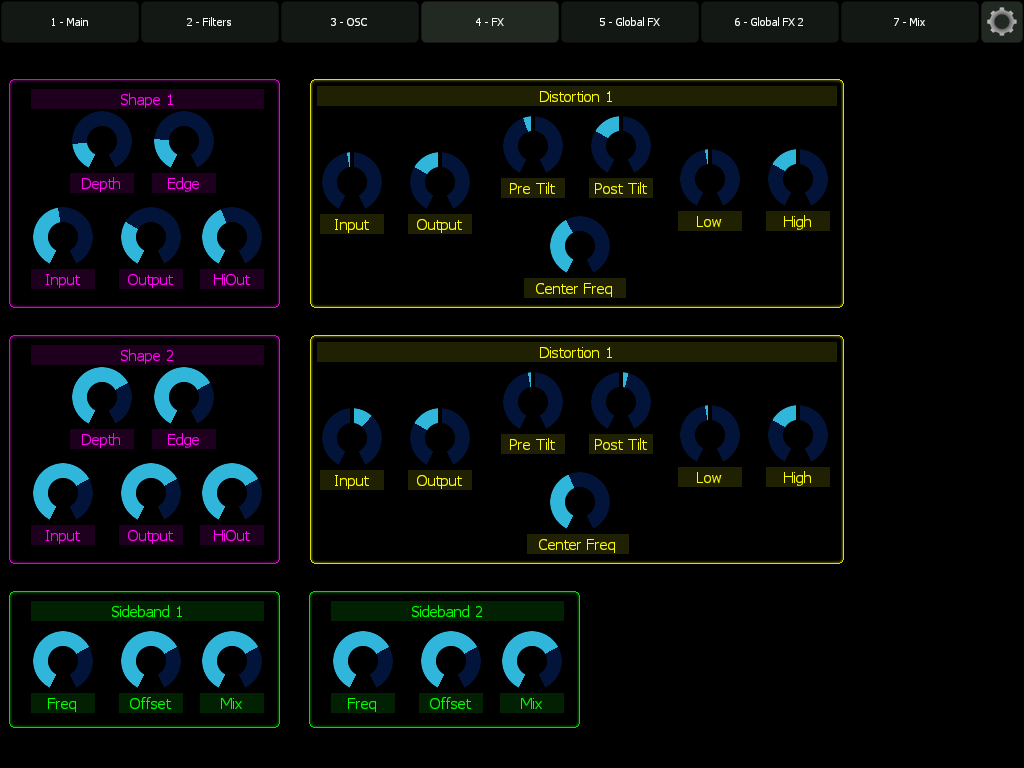Click the Edge label in Shape 2
The height and width of the screenshot is (768, 1024).
(184, 440)
